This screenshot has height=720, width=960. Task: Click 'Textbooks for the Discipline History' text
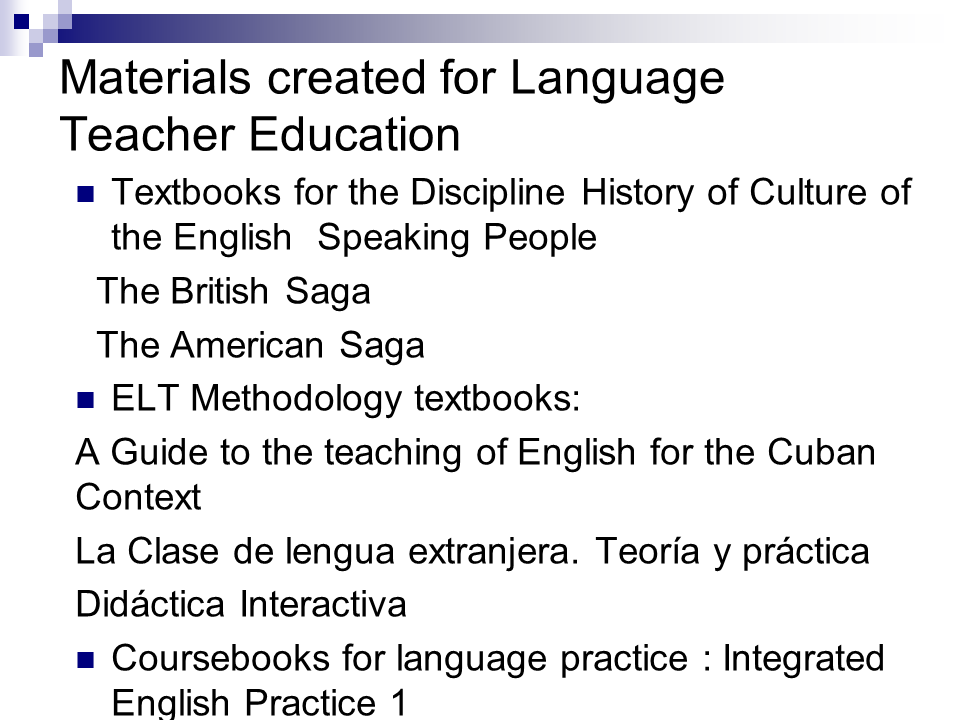(403, 192)
